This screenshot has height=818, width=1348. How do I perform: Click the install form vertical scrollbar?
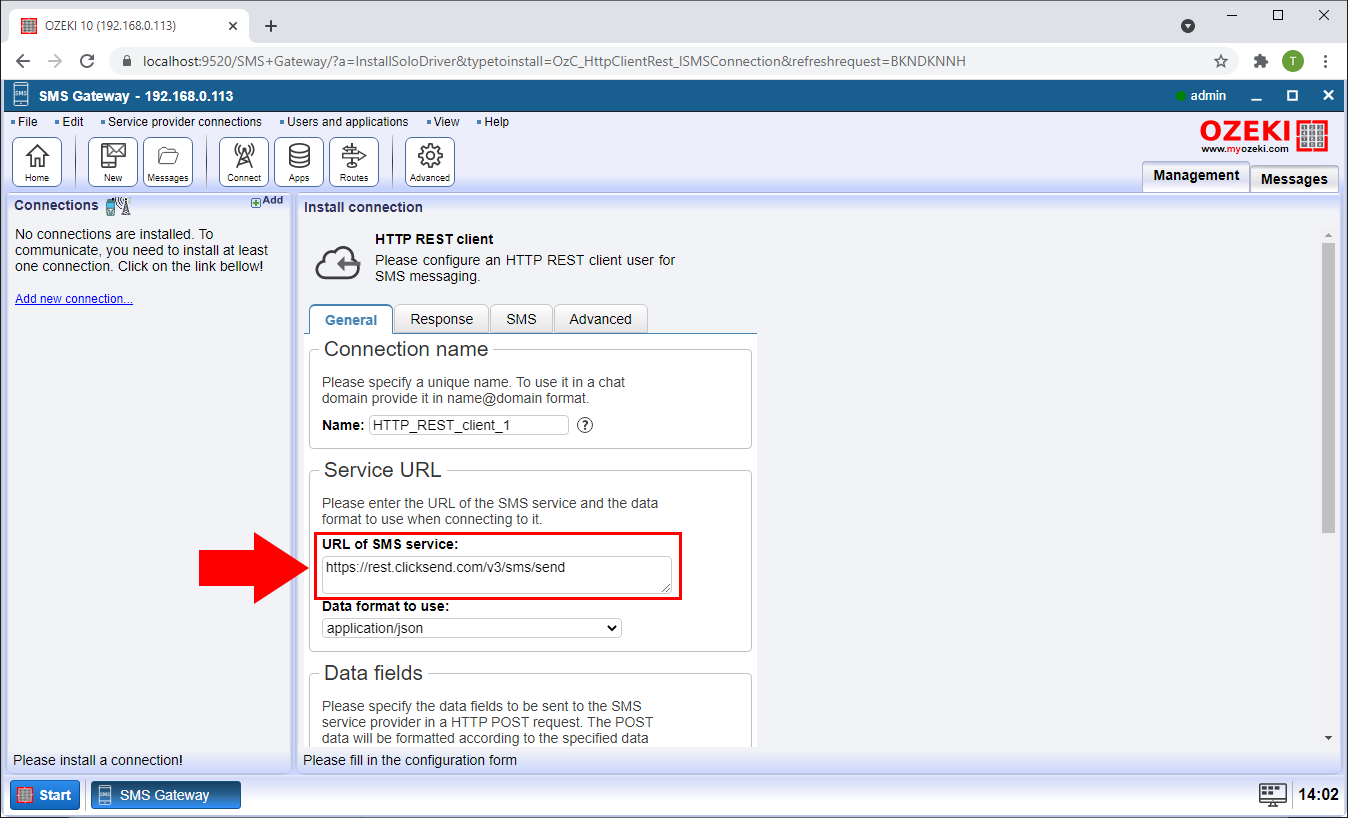(1328, 387)
